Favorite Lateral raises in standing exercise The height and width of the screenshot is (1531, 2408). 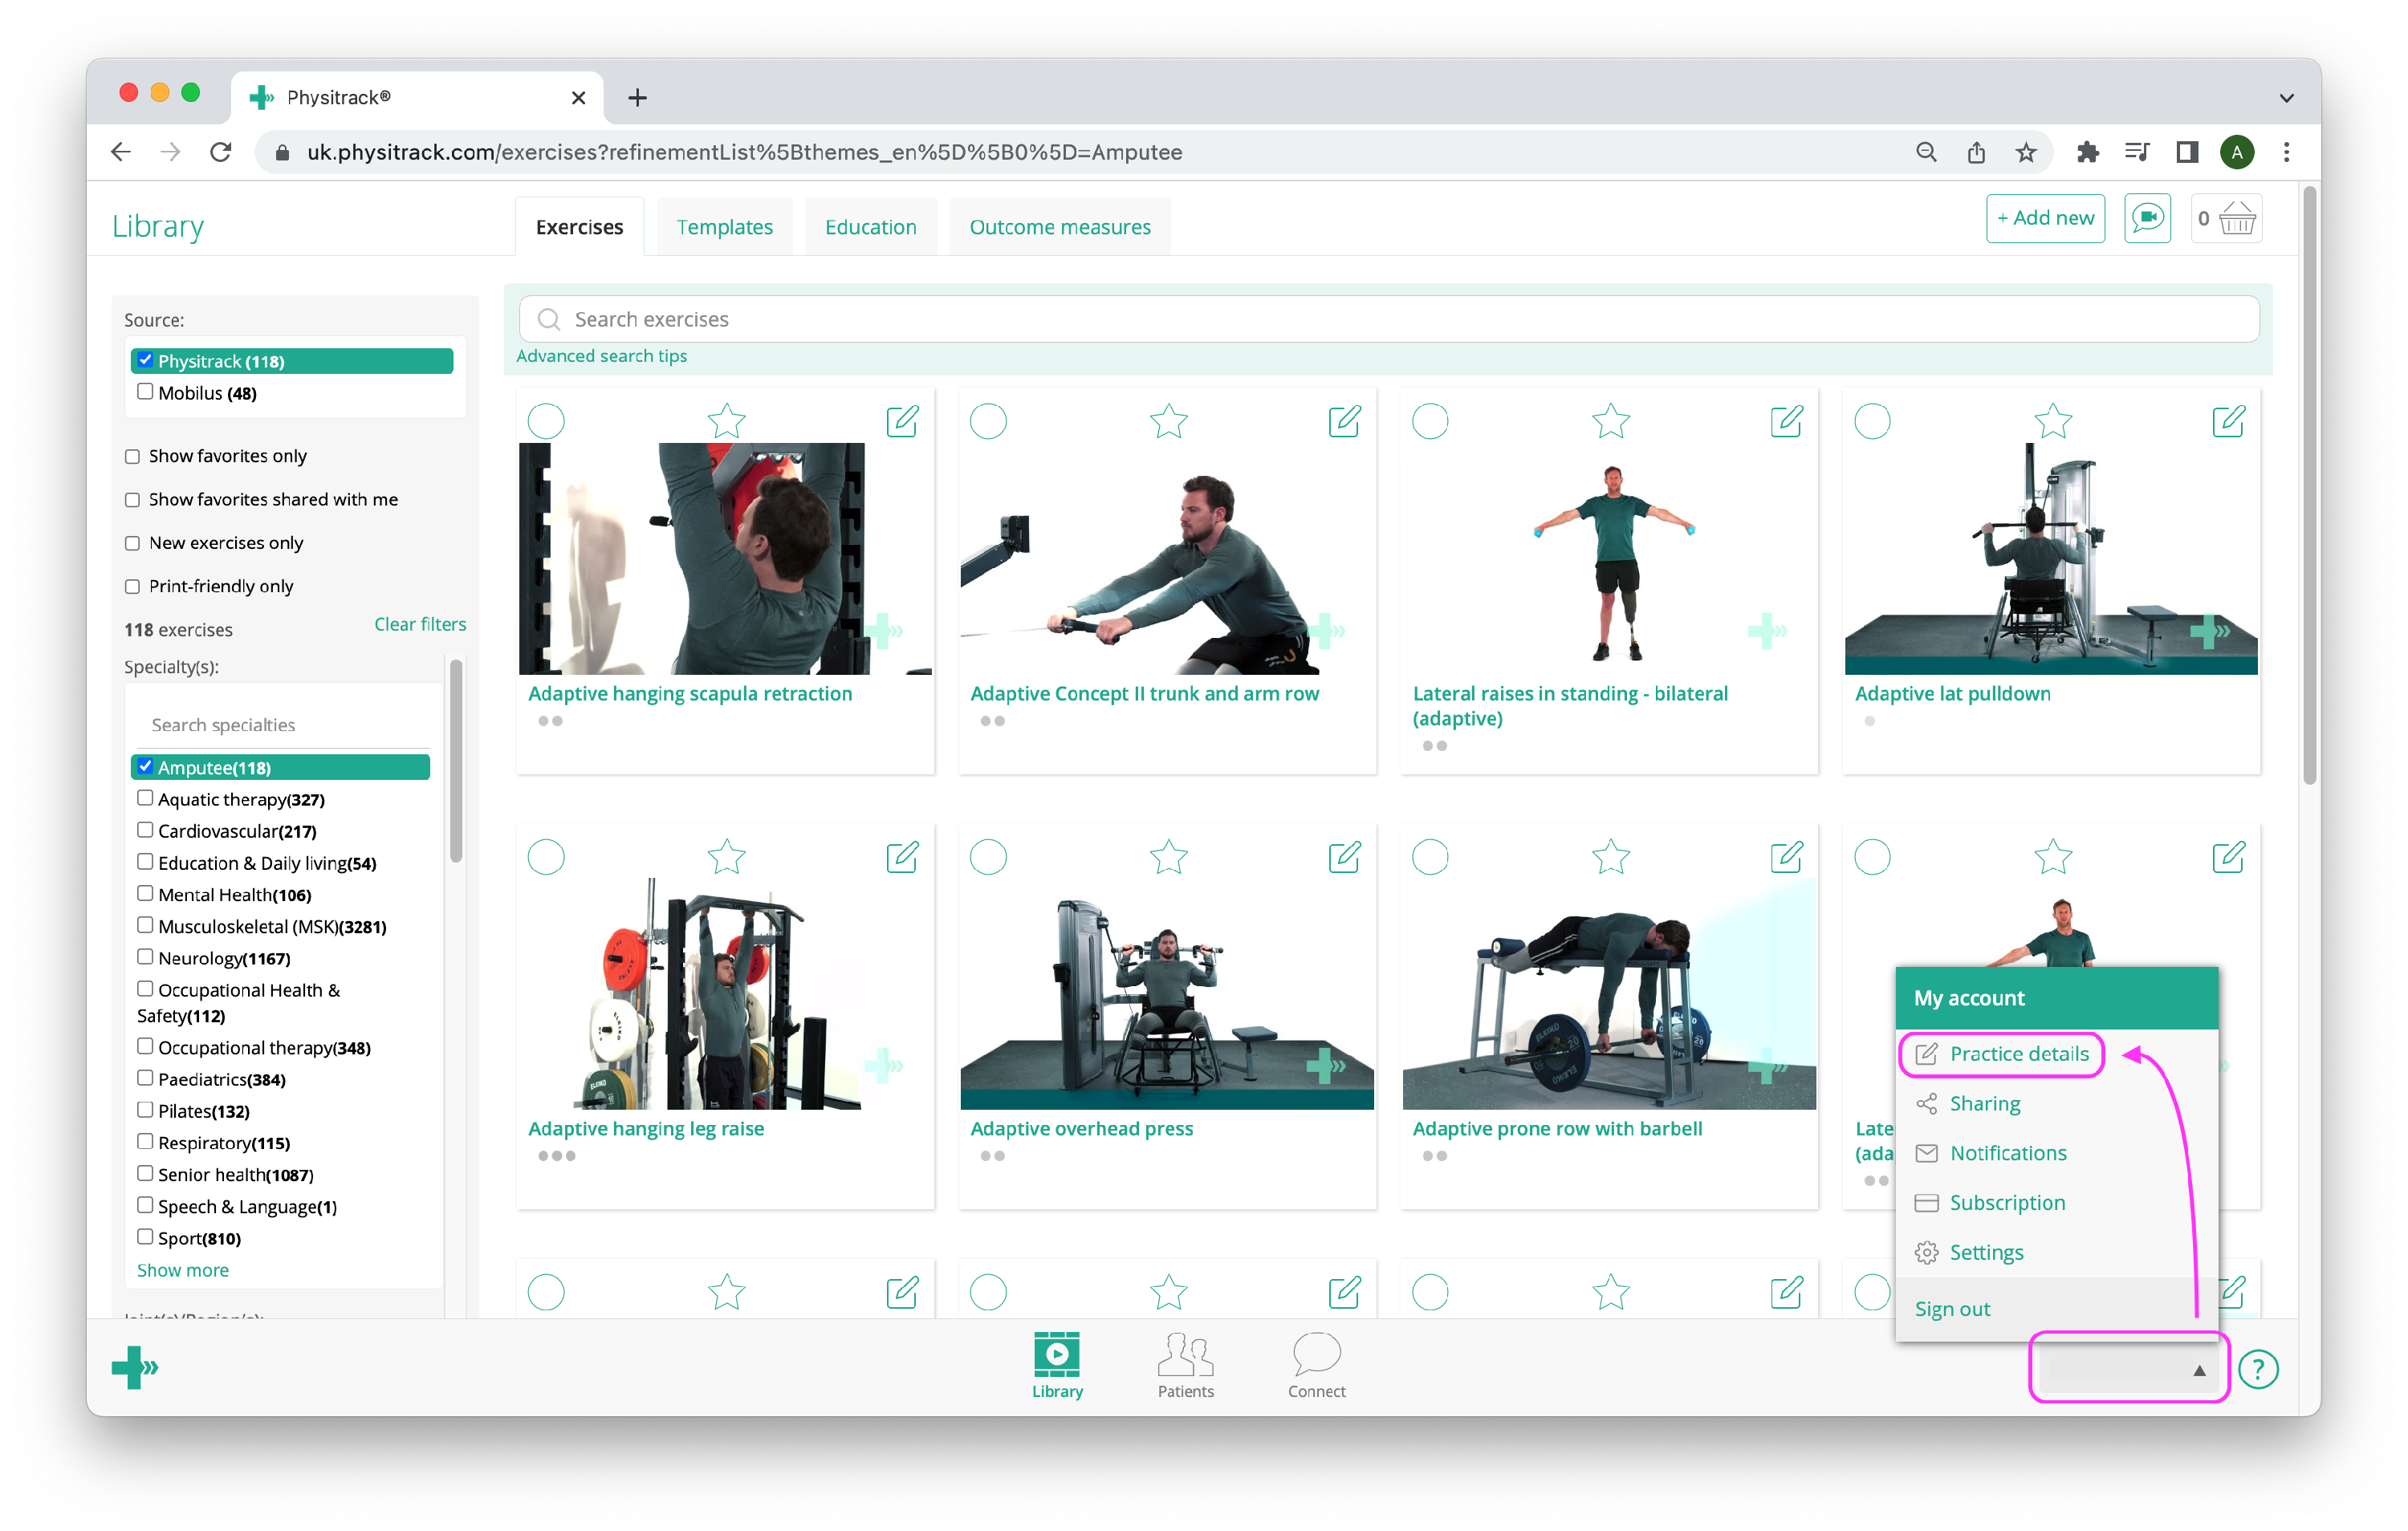pos(1610,421)
